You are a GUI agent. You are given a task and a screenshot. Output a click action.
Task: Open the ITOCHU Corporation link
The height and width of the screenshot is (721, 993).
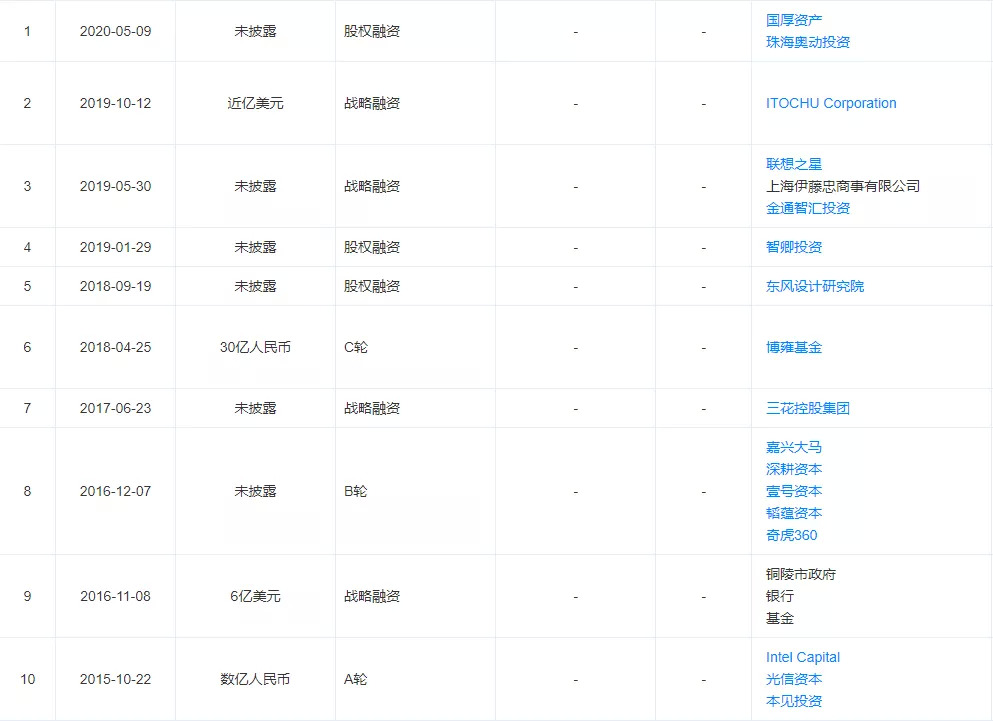point(831,103)
